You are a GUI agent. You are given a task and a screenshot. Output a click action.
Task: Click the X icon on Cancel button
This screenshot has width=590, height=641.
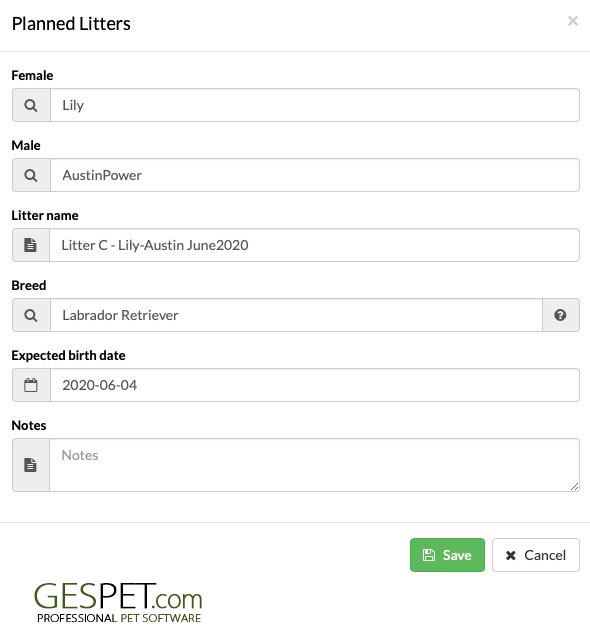[511, 555]
